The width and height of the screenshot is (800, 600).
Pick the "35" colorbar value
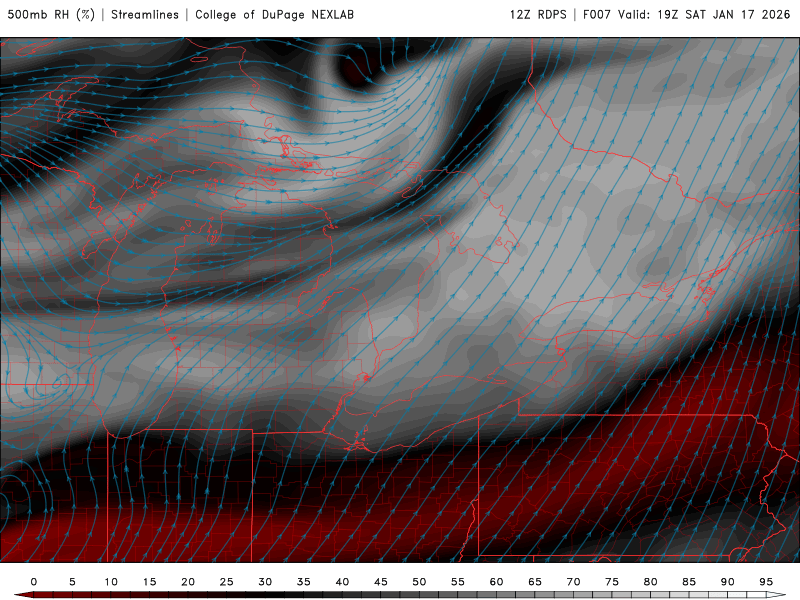coord(304,582)
